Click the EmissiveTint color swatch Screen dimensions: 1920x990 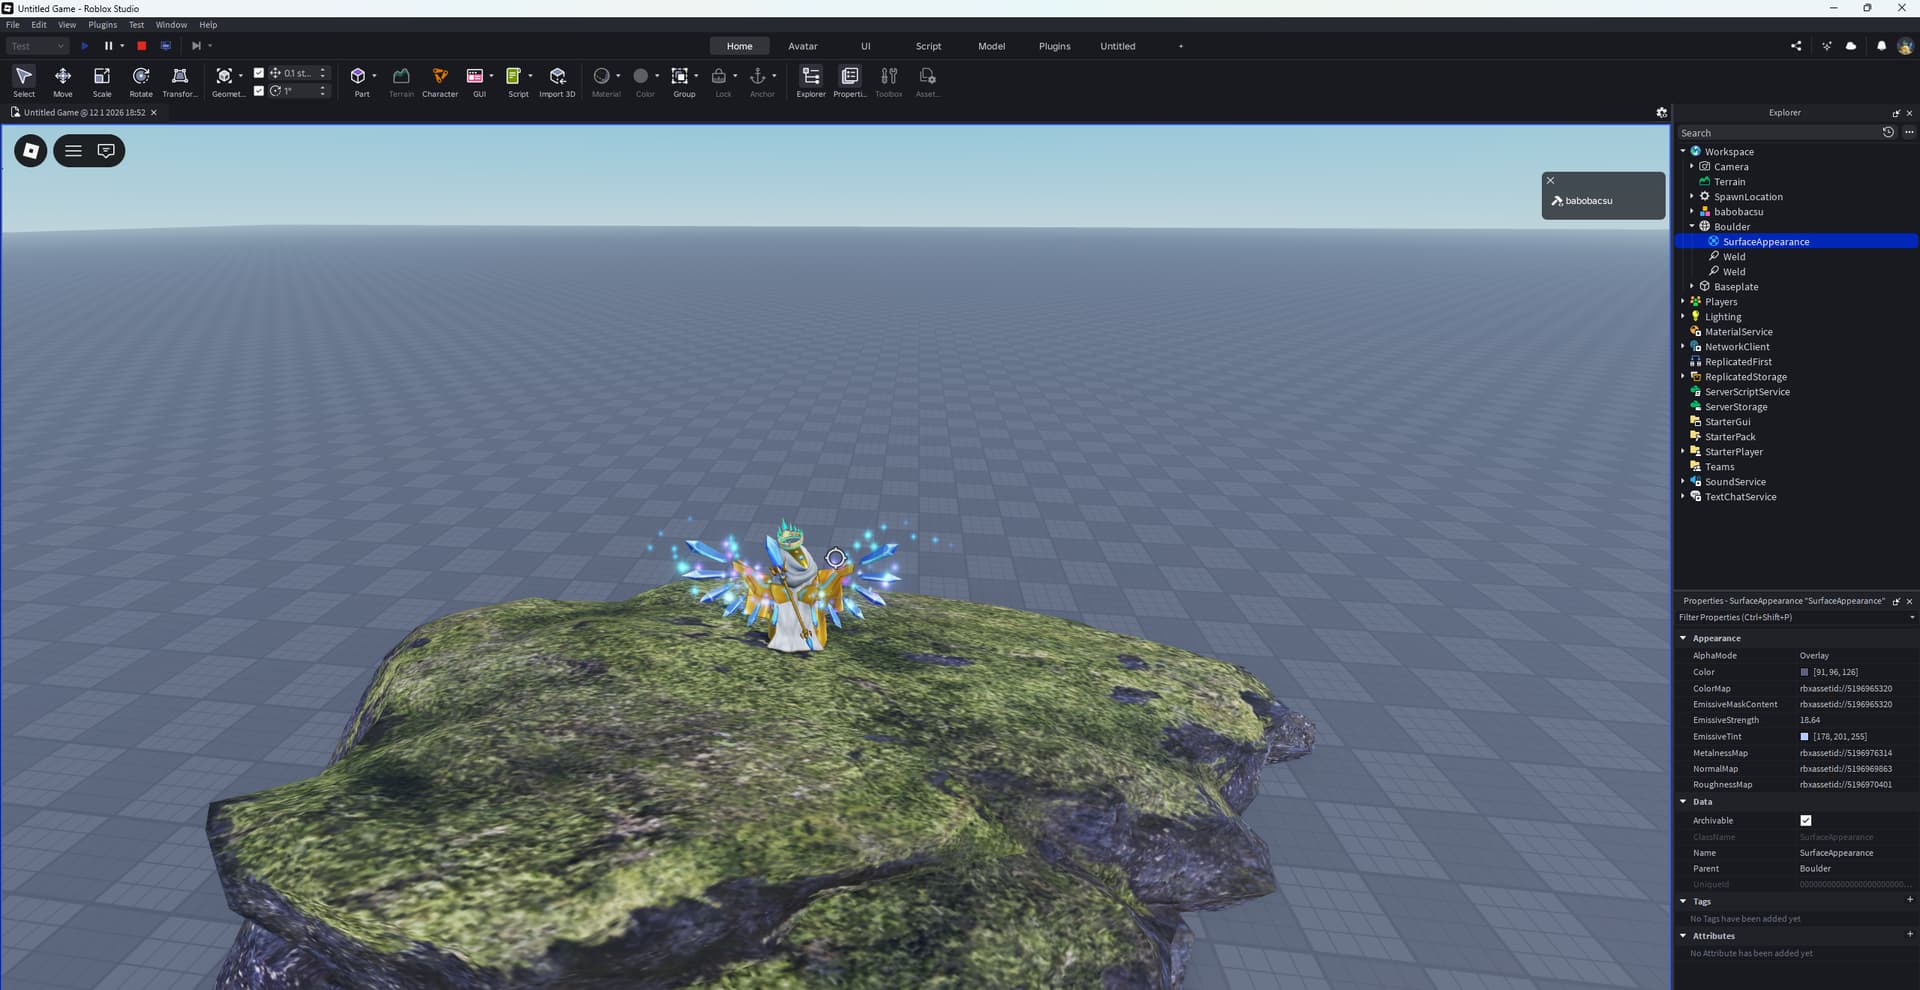pos(1805,737)
